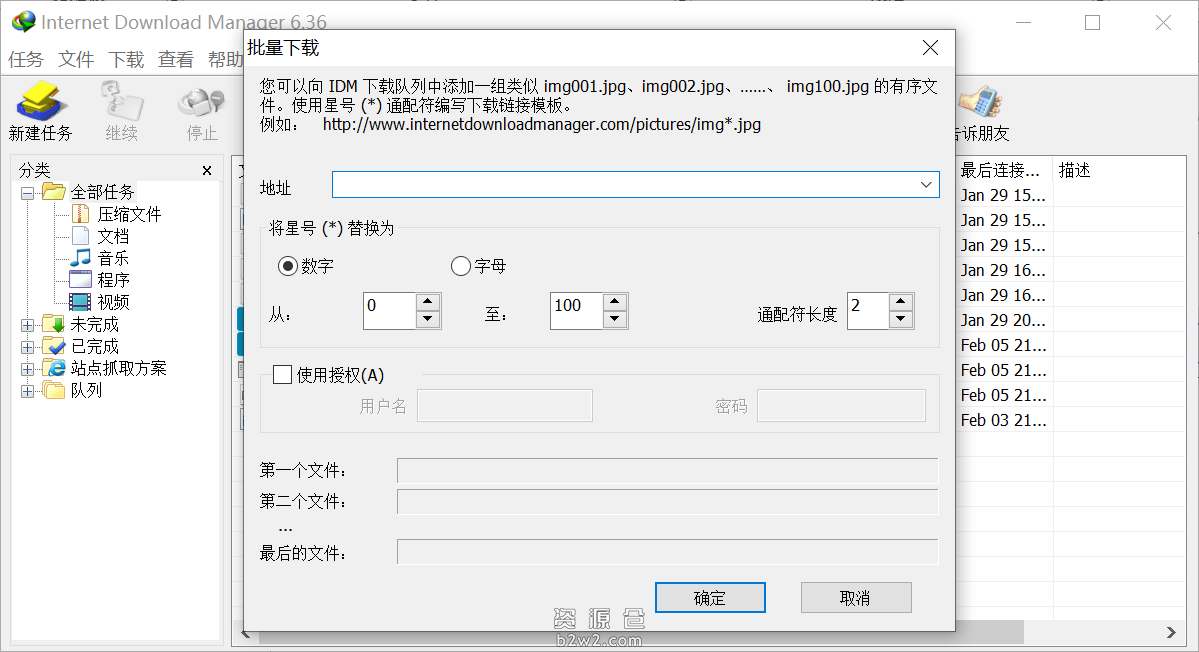
Task: Select the 数字 radio button
Action: pos(288,266)
